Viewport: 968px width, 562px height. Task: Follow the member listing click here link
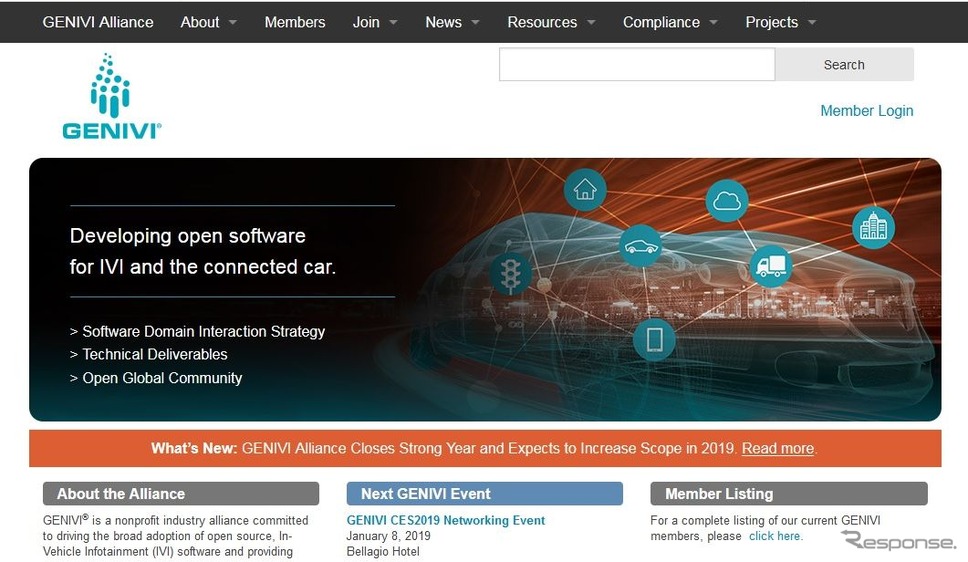point(775,536)
